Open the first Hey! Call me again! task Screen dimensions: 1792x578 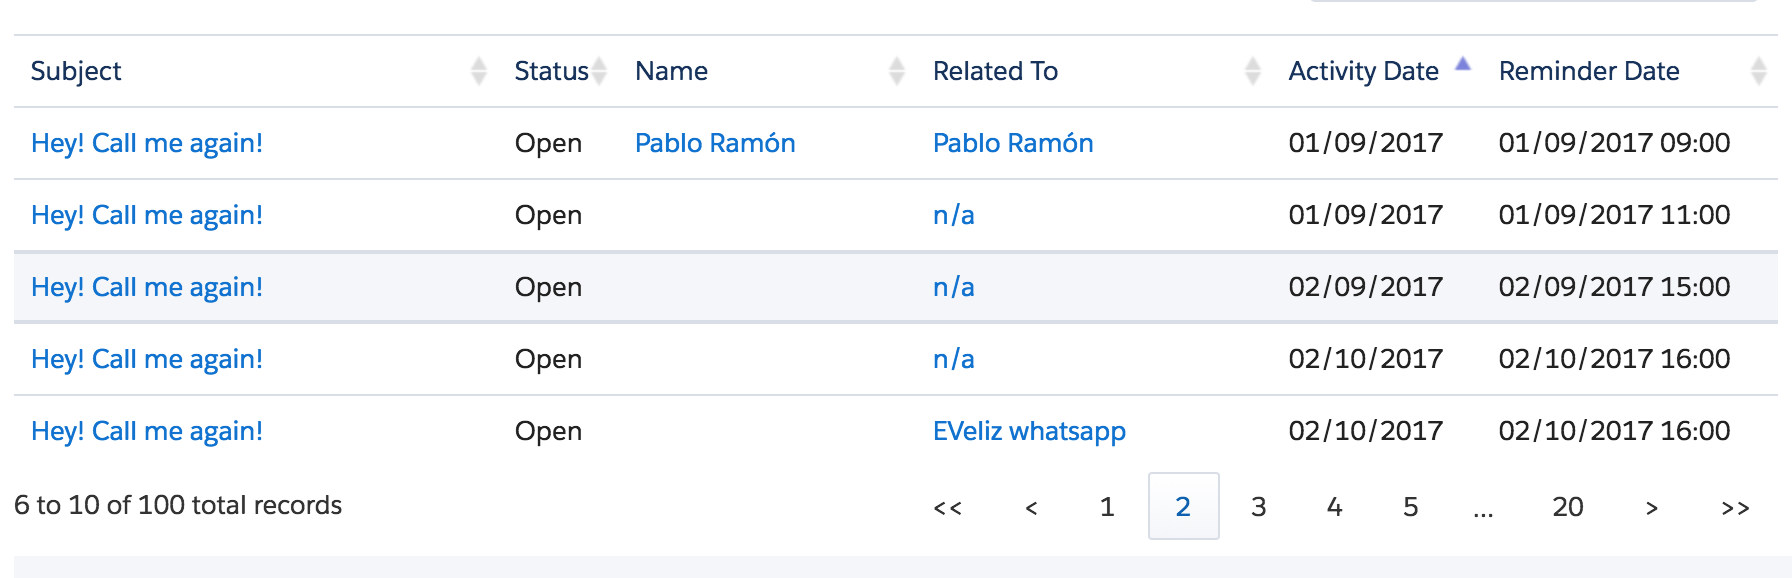tap(147, 143)
